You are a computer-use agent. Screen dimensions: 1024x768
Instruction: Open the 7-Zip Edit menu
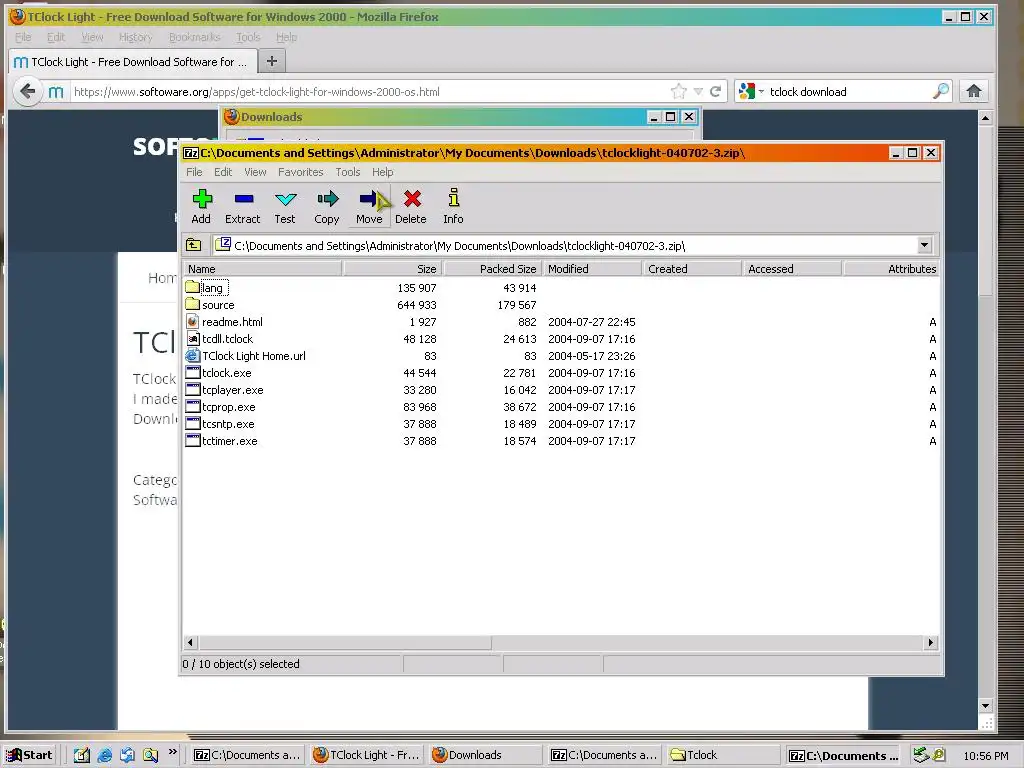[223, 172]
